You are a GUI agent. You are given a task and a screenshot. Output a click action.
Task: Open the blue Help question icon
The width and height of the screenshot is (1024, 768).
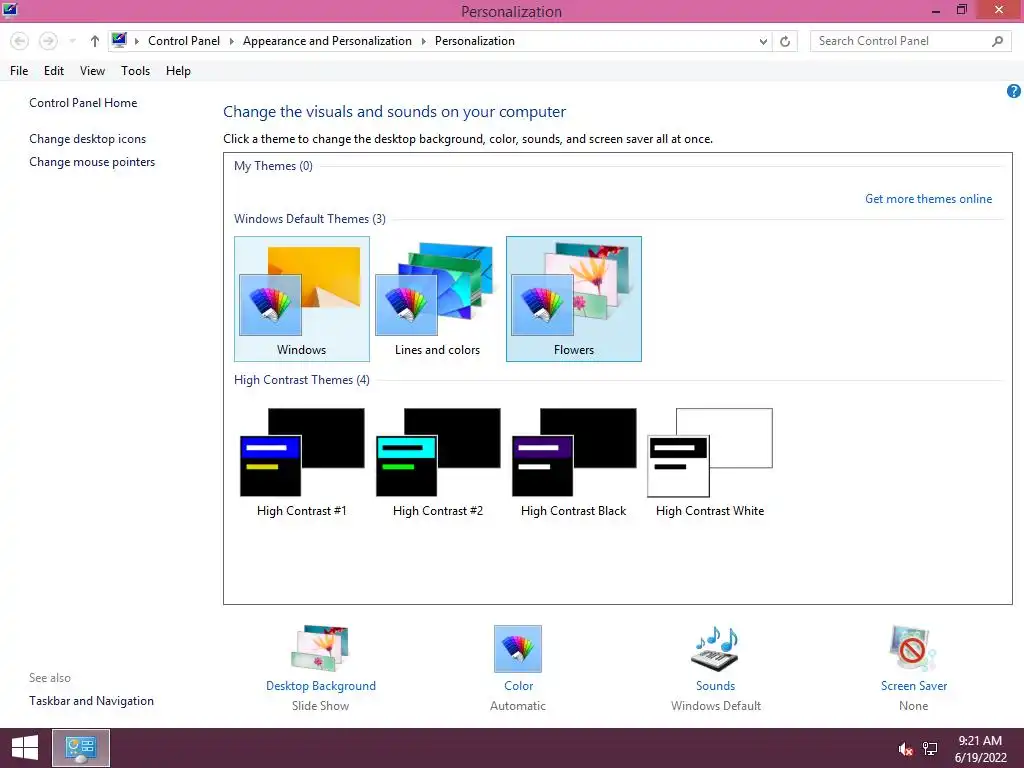point(1014,91)
